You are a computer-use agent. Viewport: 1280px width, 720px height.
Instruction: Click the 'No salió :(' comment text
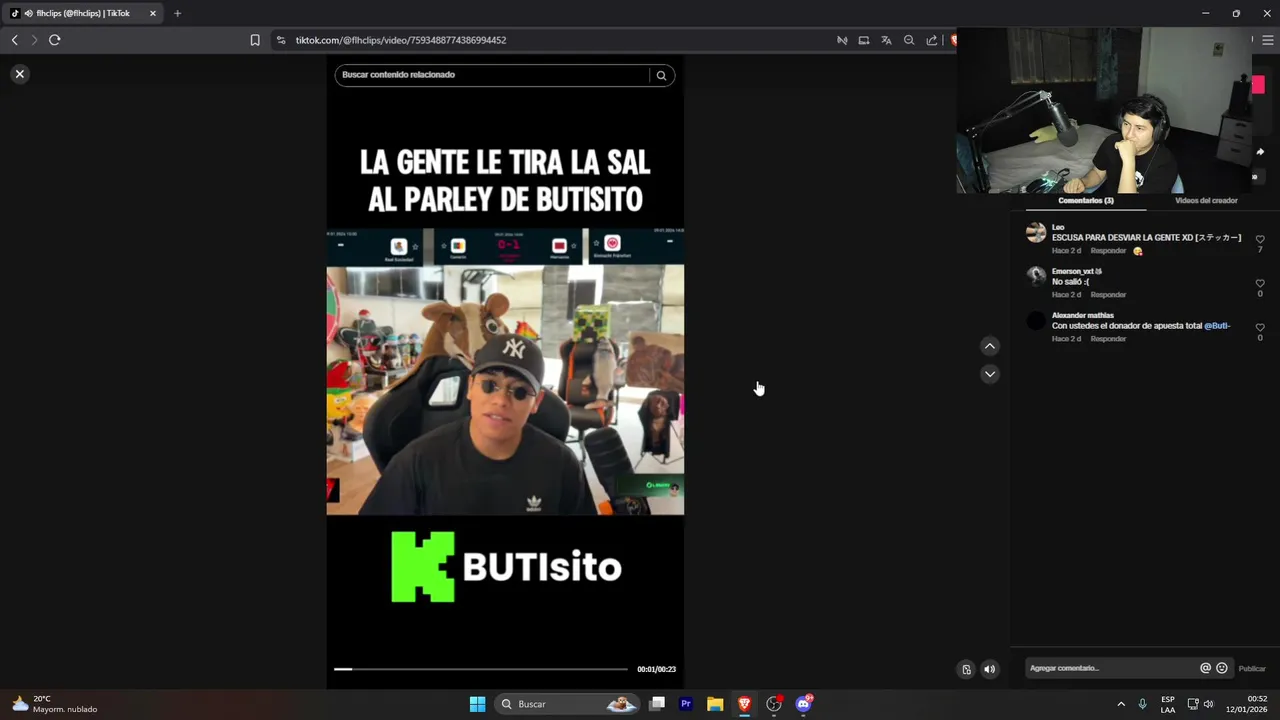1070,282
